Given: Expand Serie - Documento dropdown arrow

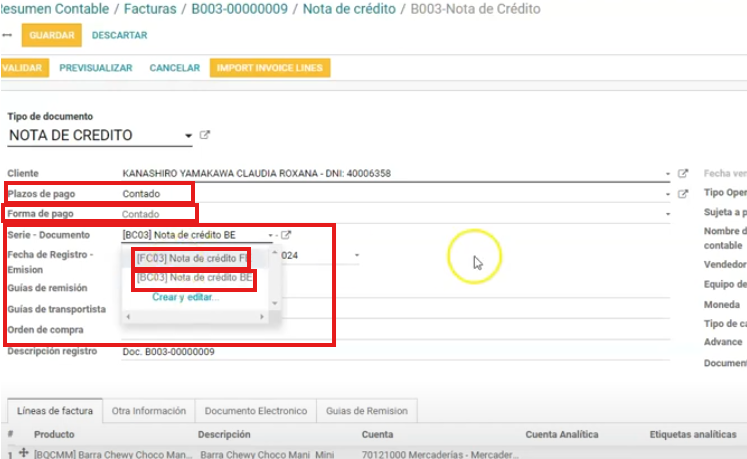Looking at the screenshot, I should click(270, 235).
